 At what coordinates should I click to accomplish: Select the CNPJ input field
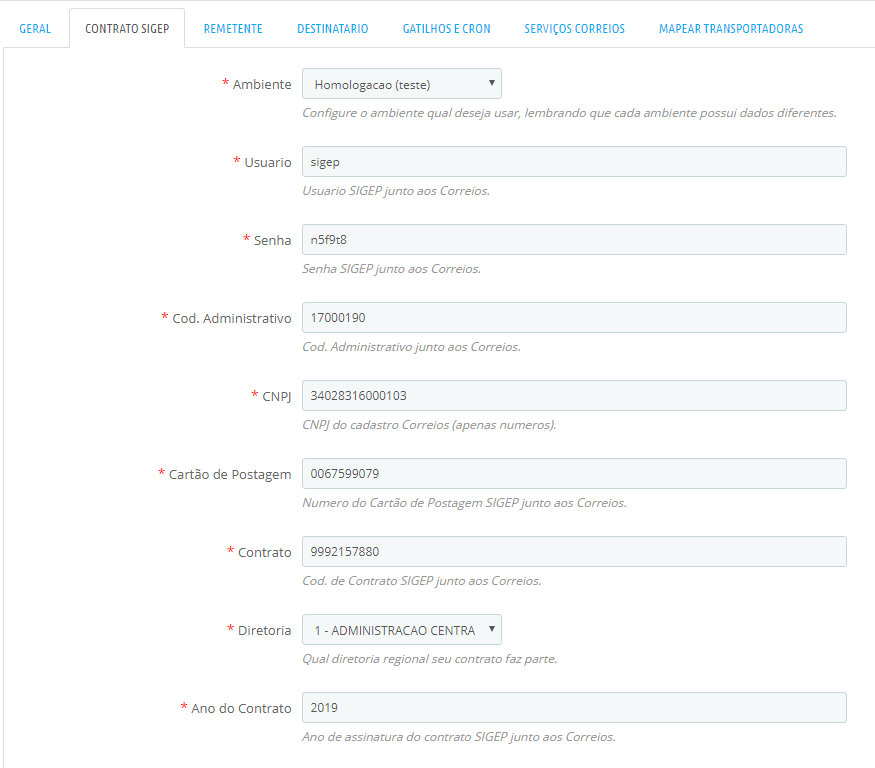574,396
